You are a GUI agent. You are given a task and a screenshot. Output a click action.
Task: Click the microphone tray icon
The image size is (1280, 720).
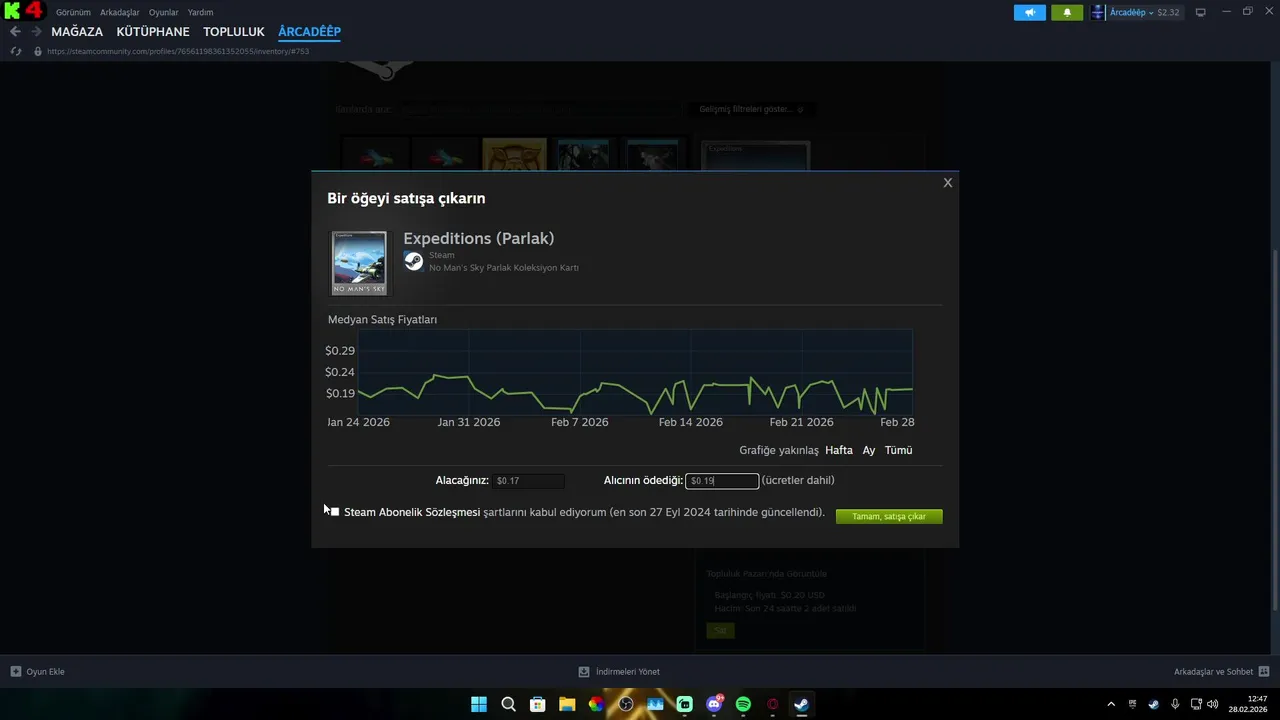[1175, 704]
